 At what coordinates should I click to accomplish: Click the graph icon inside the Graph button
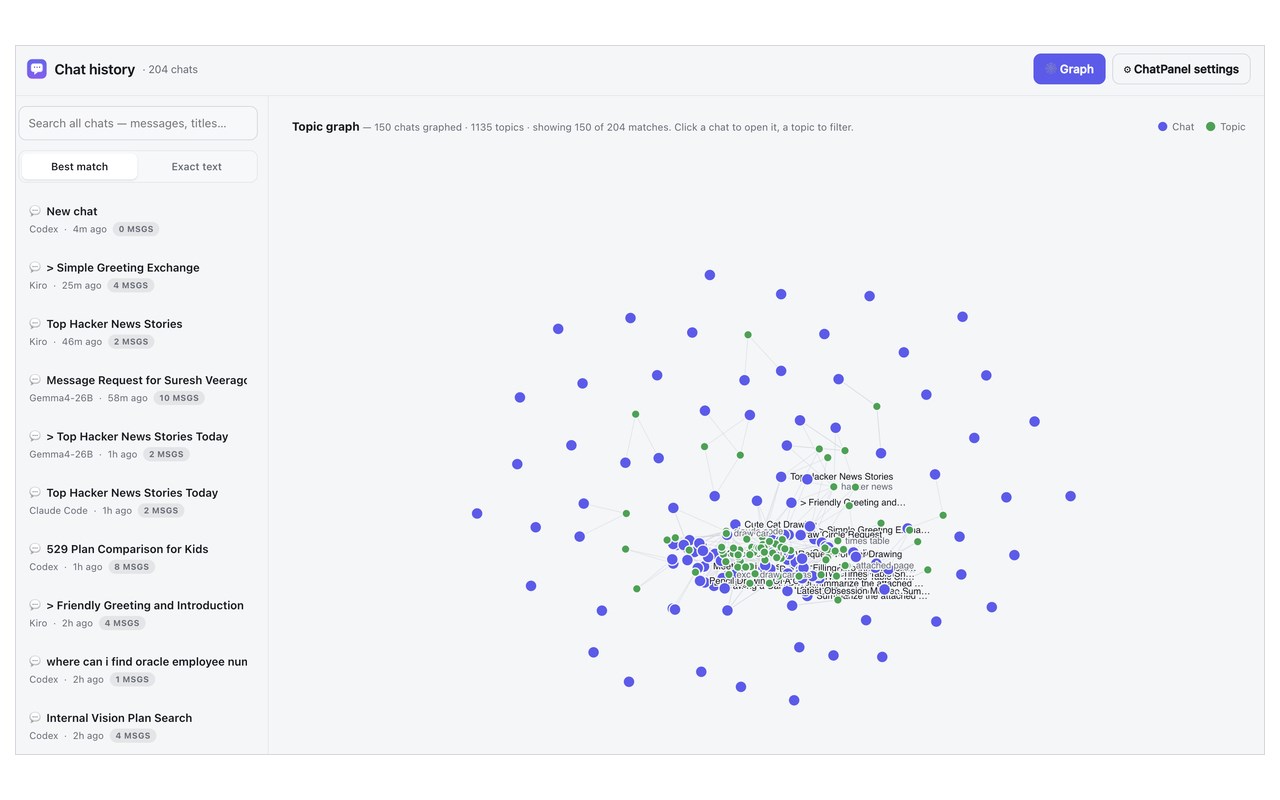(x=1050, y=69)
